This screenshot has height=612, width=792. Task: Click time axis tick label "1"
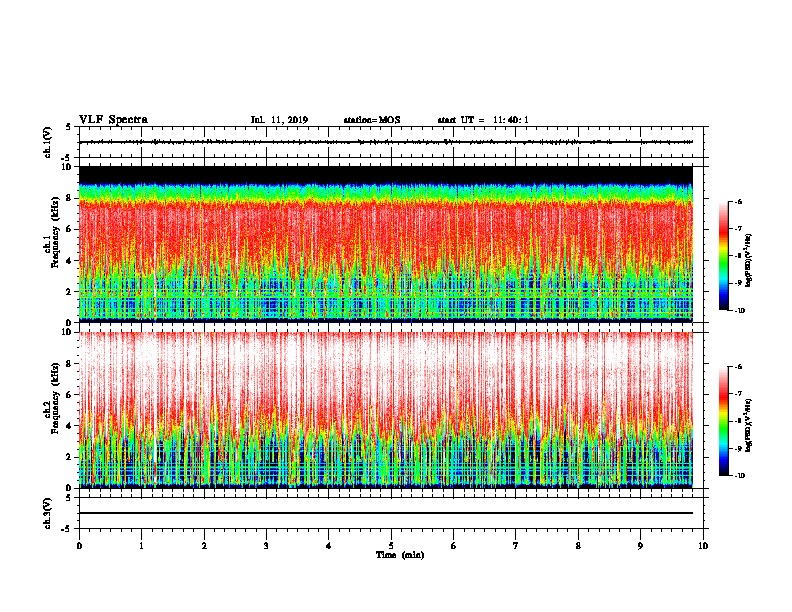141,546
